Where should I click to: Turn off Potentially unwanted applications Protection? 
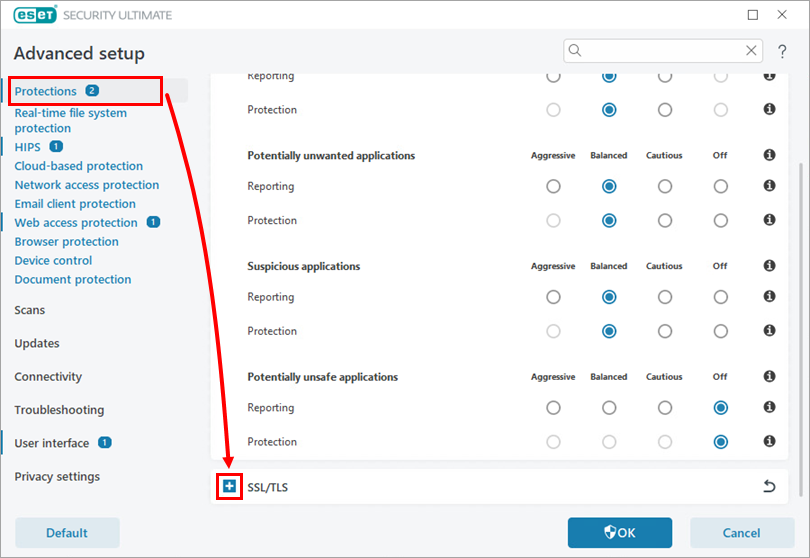pyautogui.click(x=721, y=221)
